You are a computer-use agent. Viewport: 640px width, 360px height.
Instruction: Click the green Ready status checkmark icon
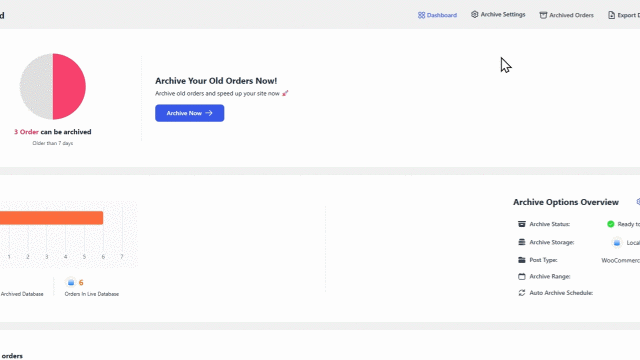(x=611, y=224)
